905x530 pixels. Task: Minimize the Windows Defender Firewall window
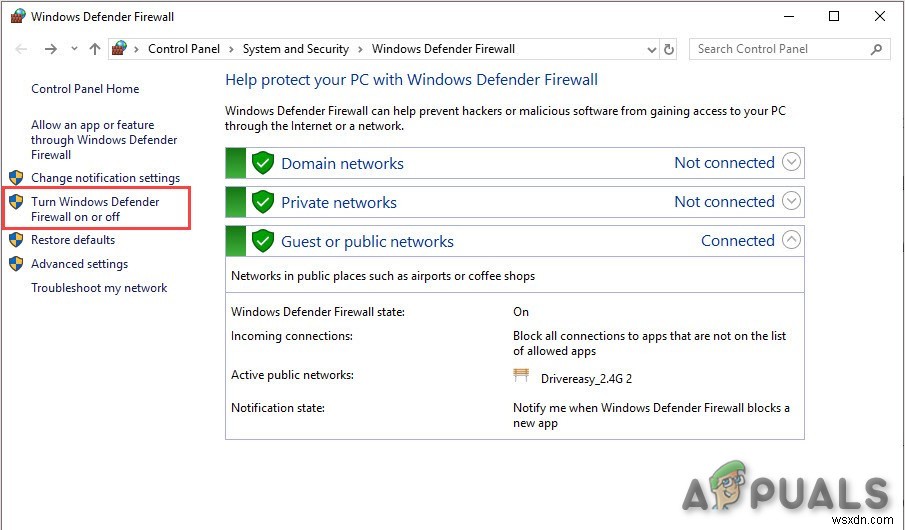[x=788, y=16]
